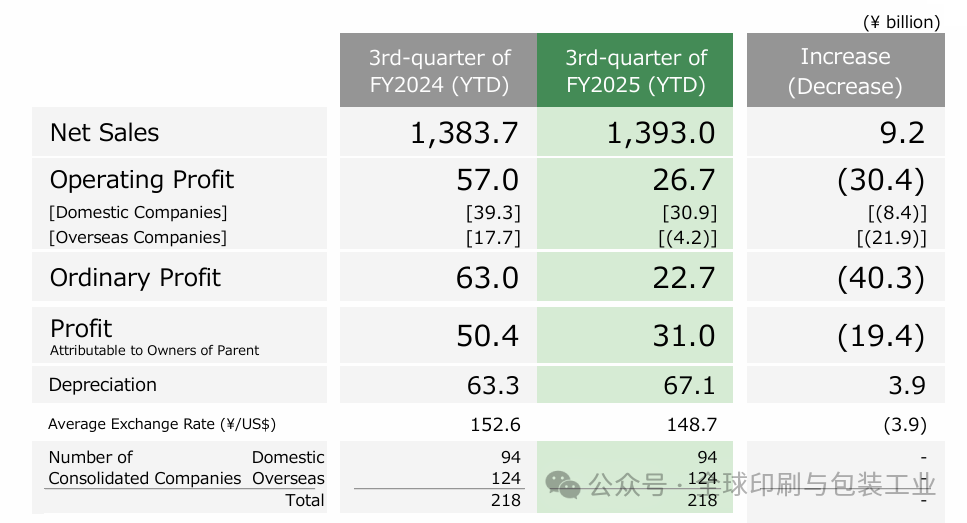The width and height of the screenshot is (967, 523).
Task: Select the green FY2025 (YTD) column header
Action: pyautogui.click(x=635, y=71)
